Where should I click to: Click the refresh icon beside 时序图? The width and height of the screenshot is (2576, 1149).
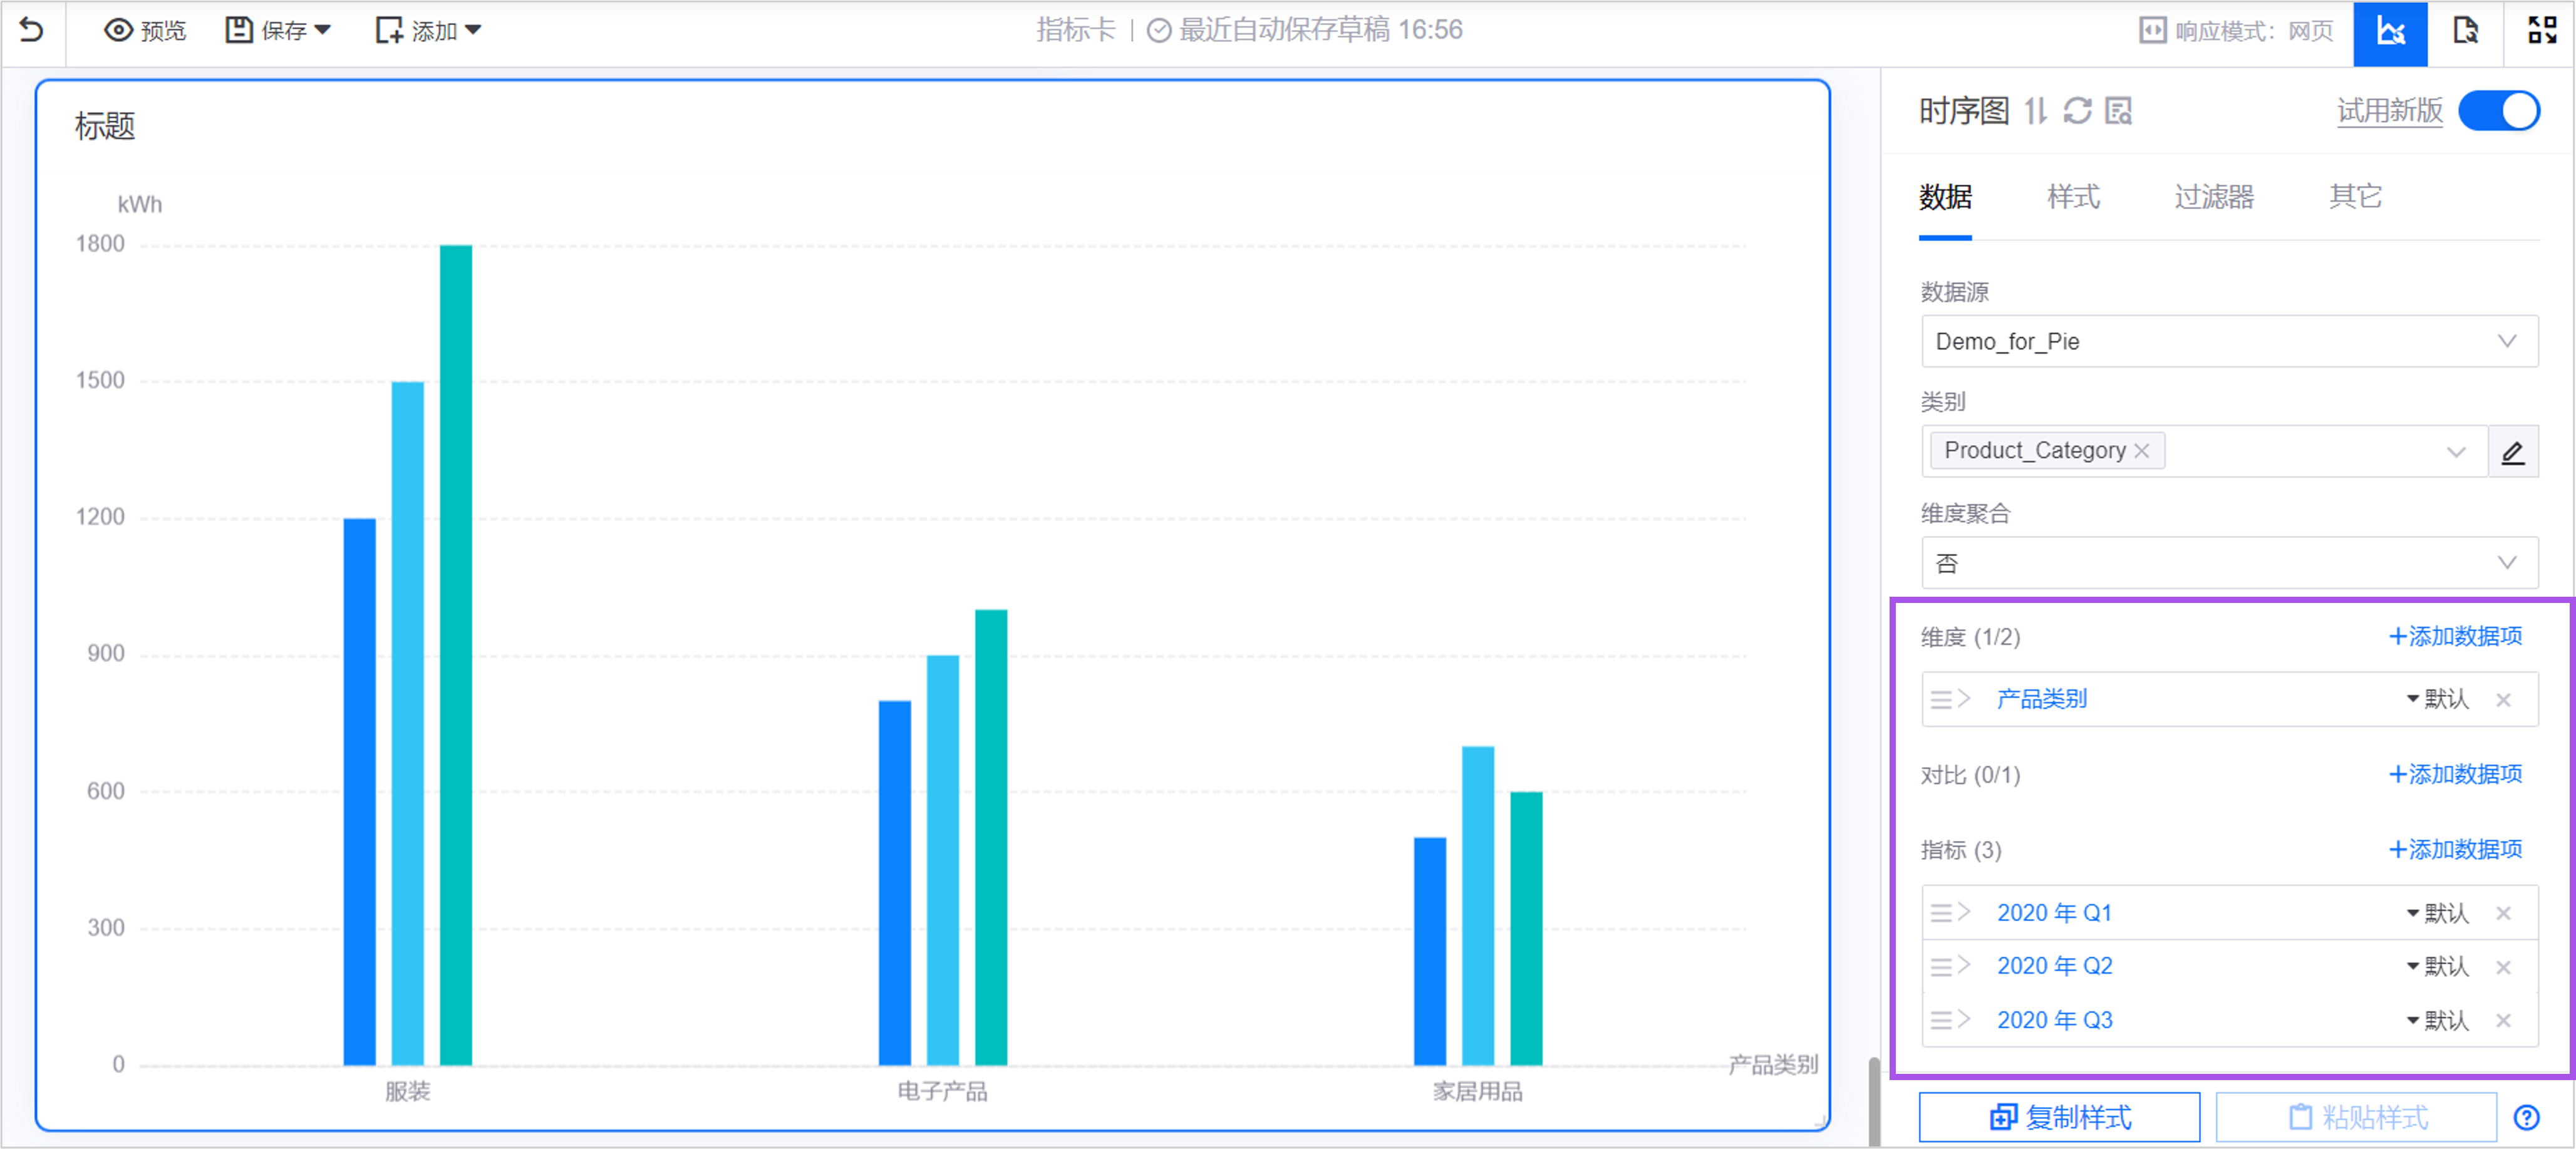(2078, 111)
